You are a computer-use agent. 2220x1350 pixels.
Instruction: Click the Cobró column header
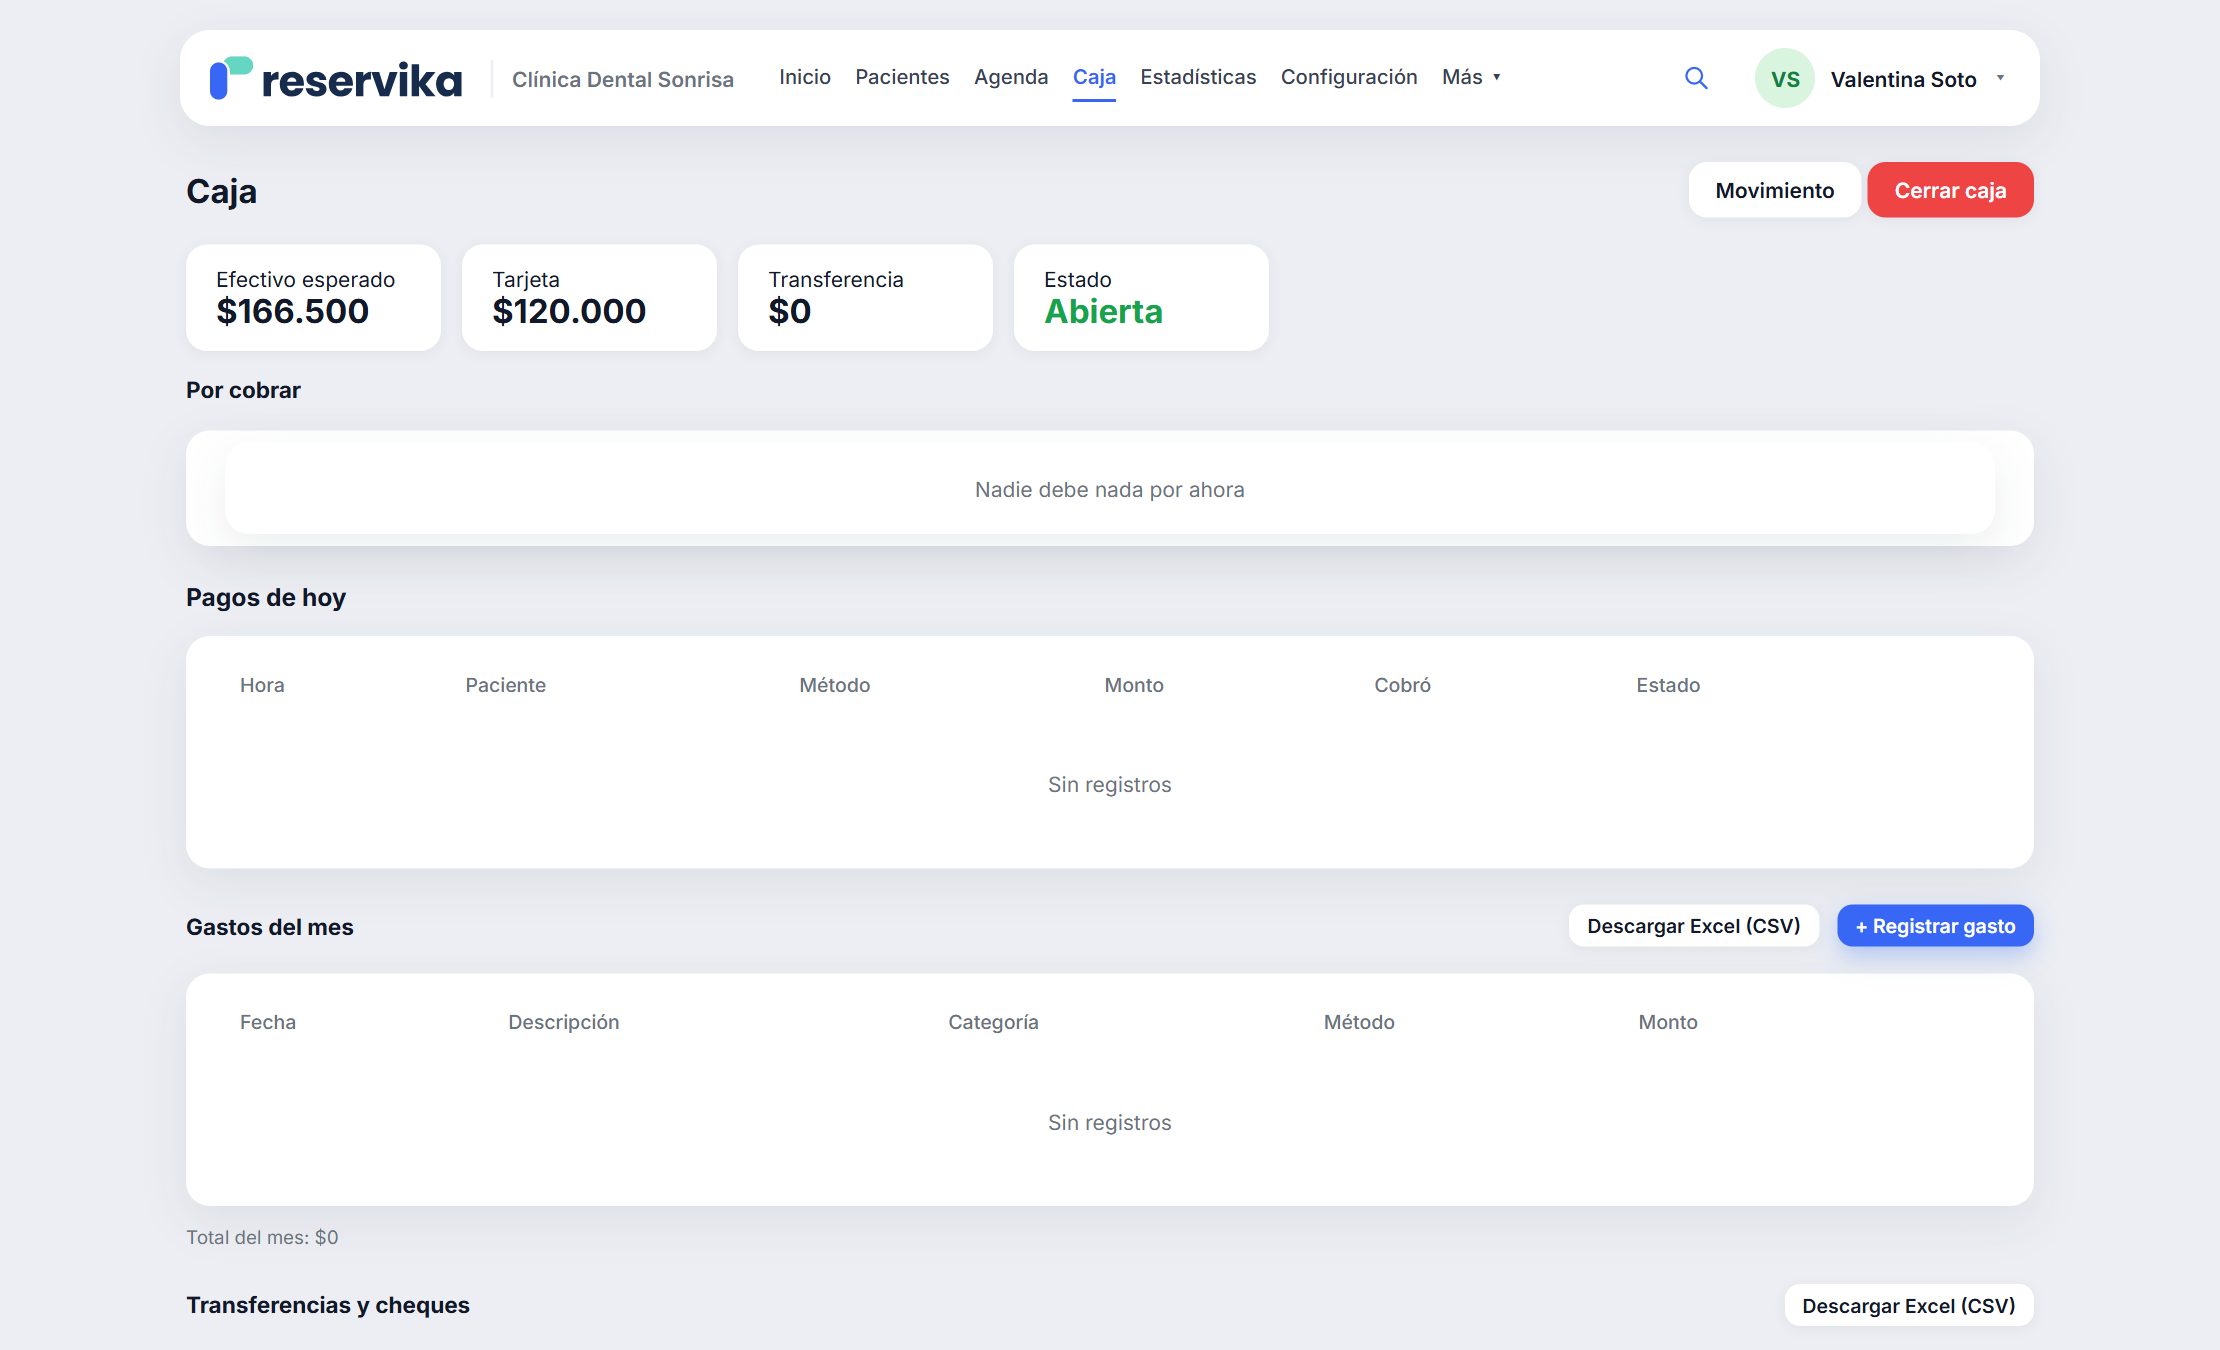[x=1402, y=685]
